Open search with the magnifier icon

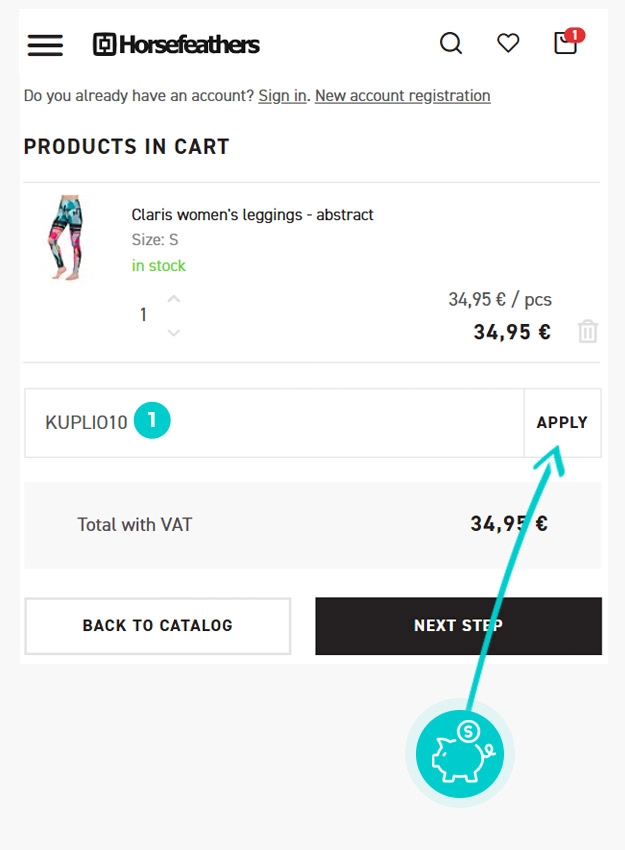click(451, 43)
